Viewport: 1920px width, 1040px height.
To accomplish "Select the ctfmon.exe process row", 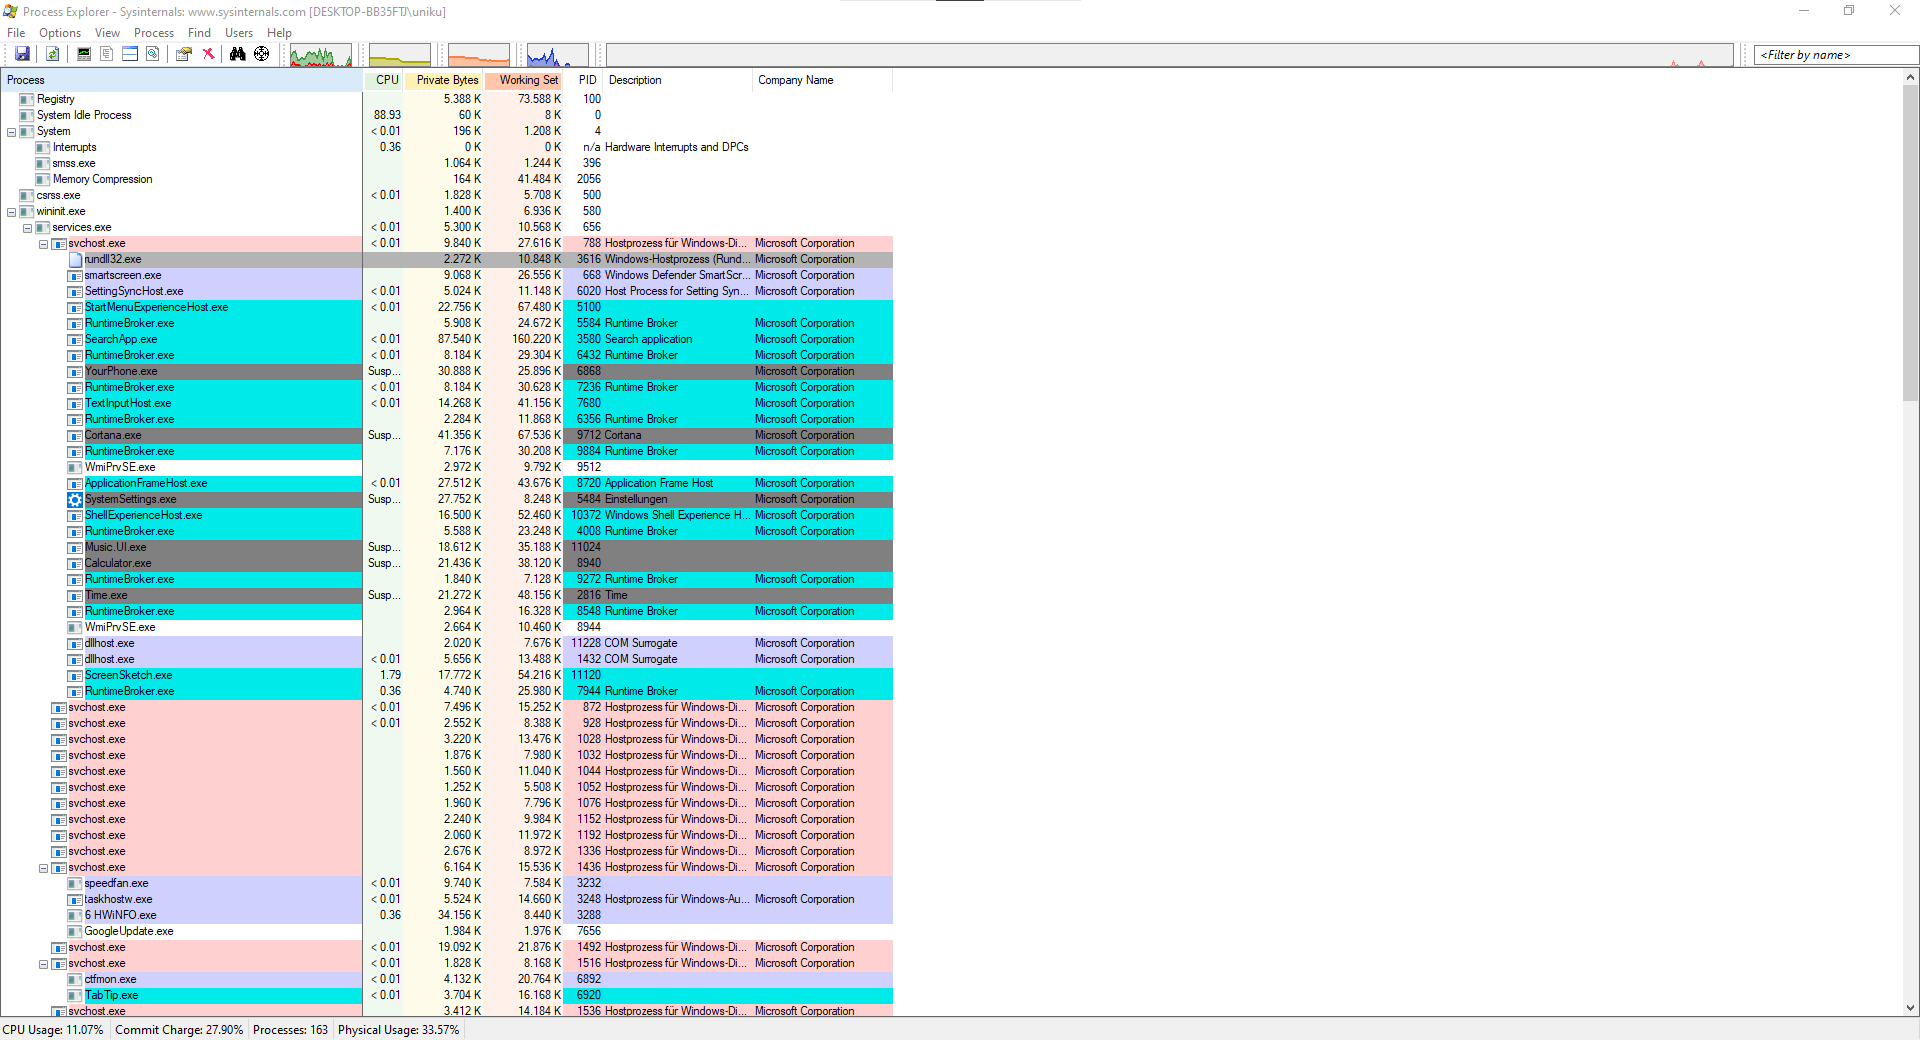I will 446,979.
